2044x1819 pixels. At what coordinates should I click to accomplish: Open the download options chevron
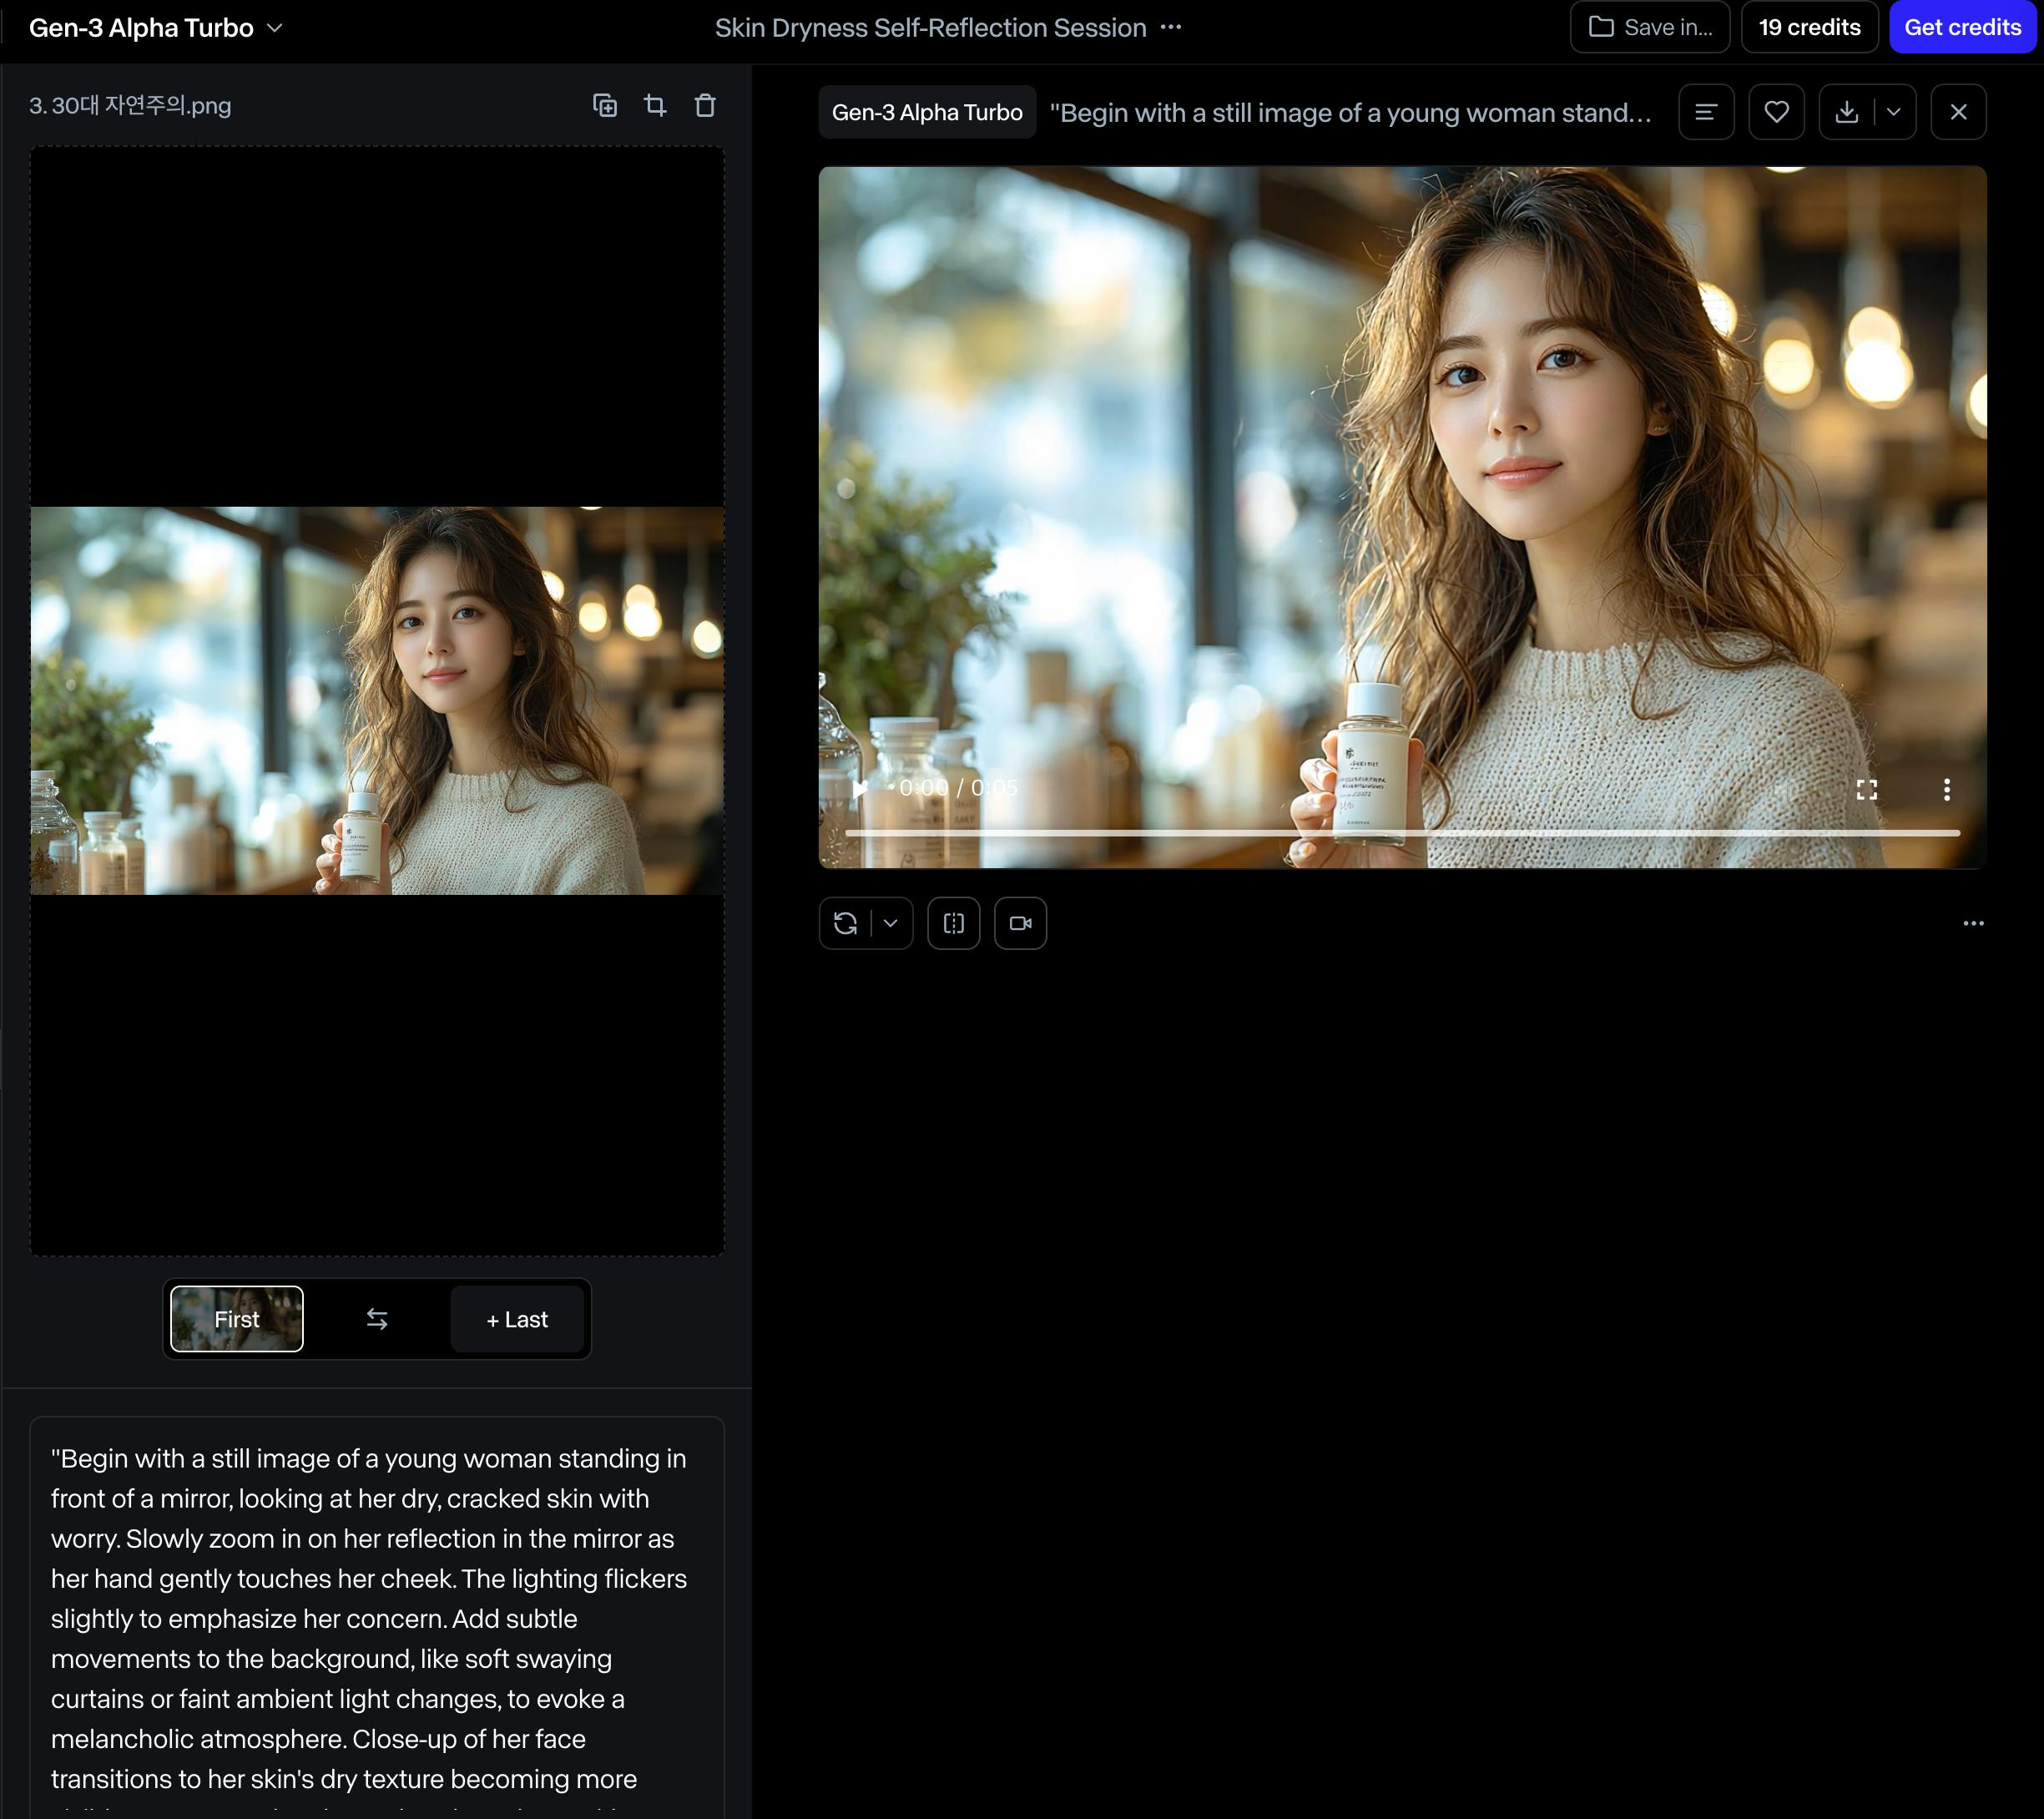(x=1893, y=112)
